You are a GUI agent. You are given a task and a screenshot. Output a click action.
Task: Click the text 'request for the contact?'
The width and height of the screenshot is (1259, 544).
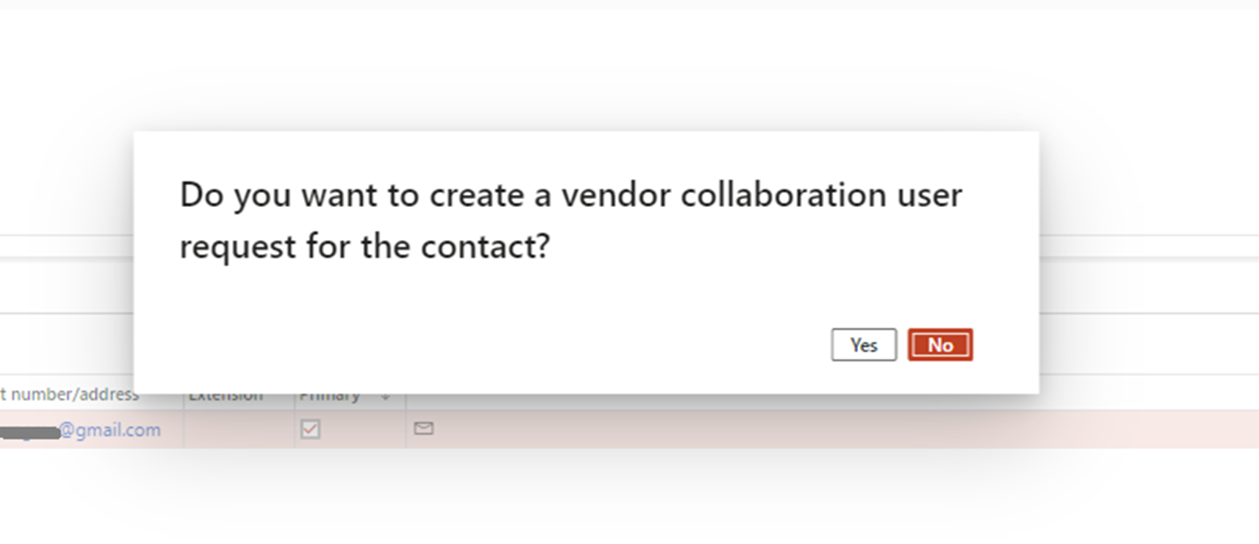coord(365,246)
